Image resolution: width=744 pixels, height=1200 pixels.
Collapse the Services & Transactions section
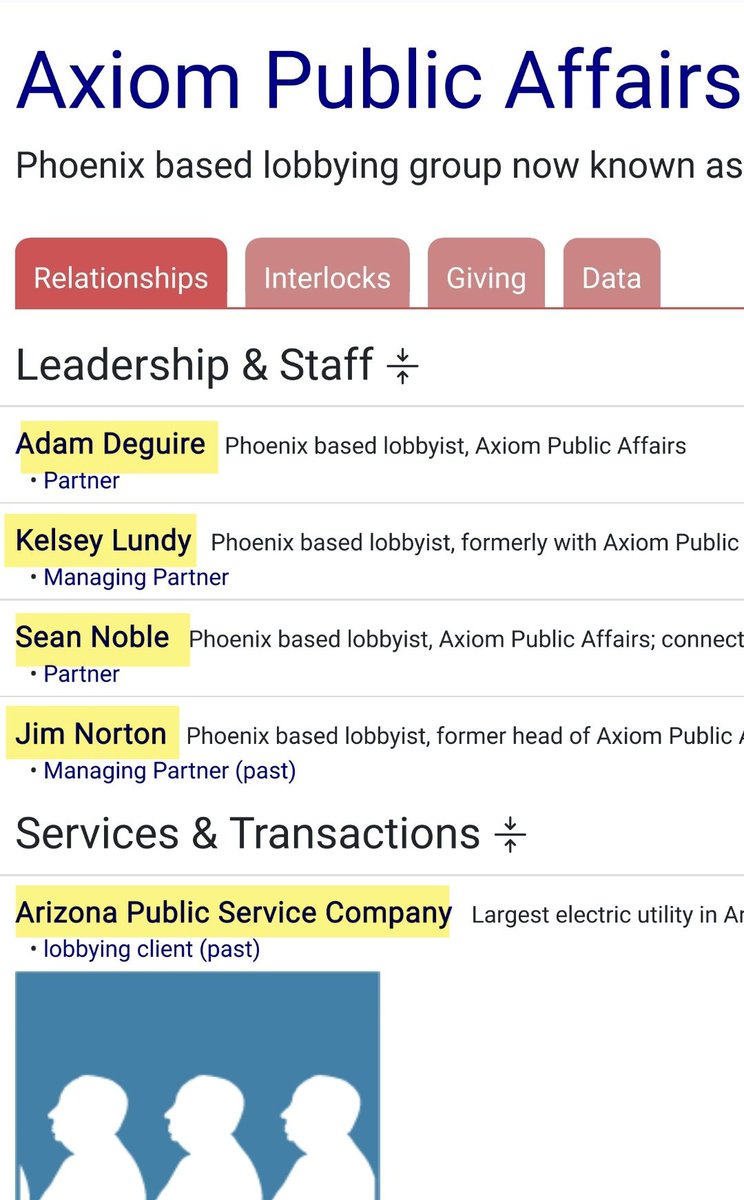point(510,834)
